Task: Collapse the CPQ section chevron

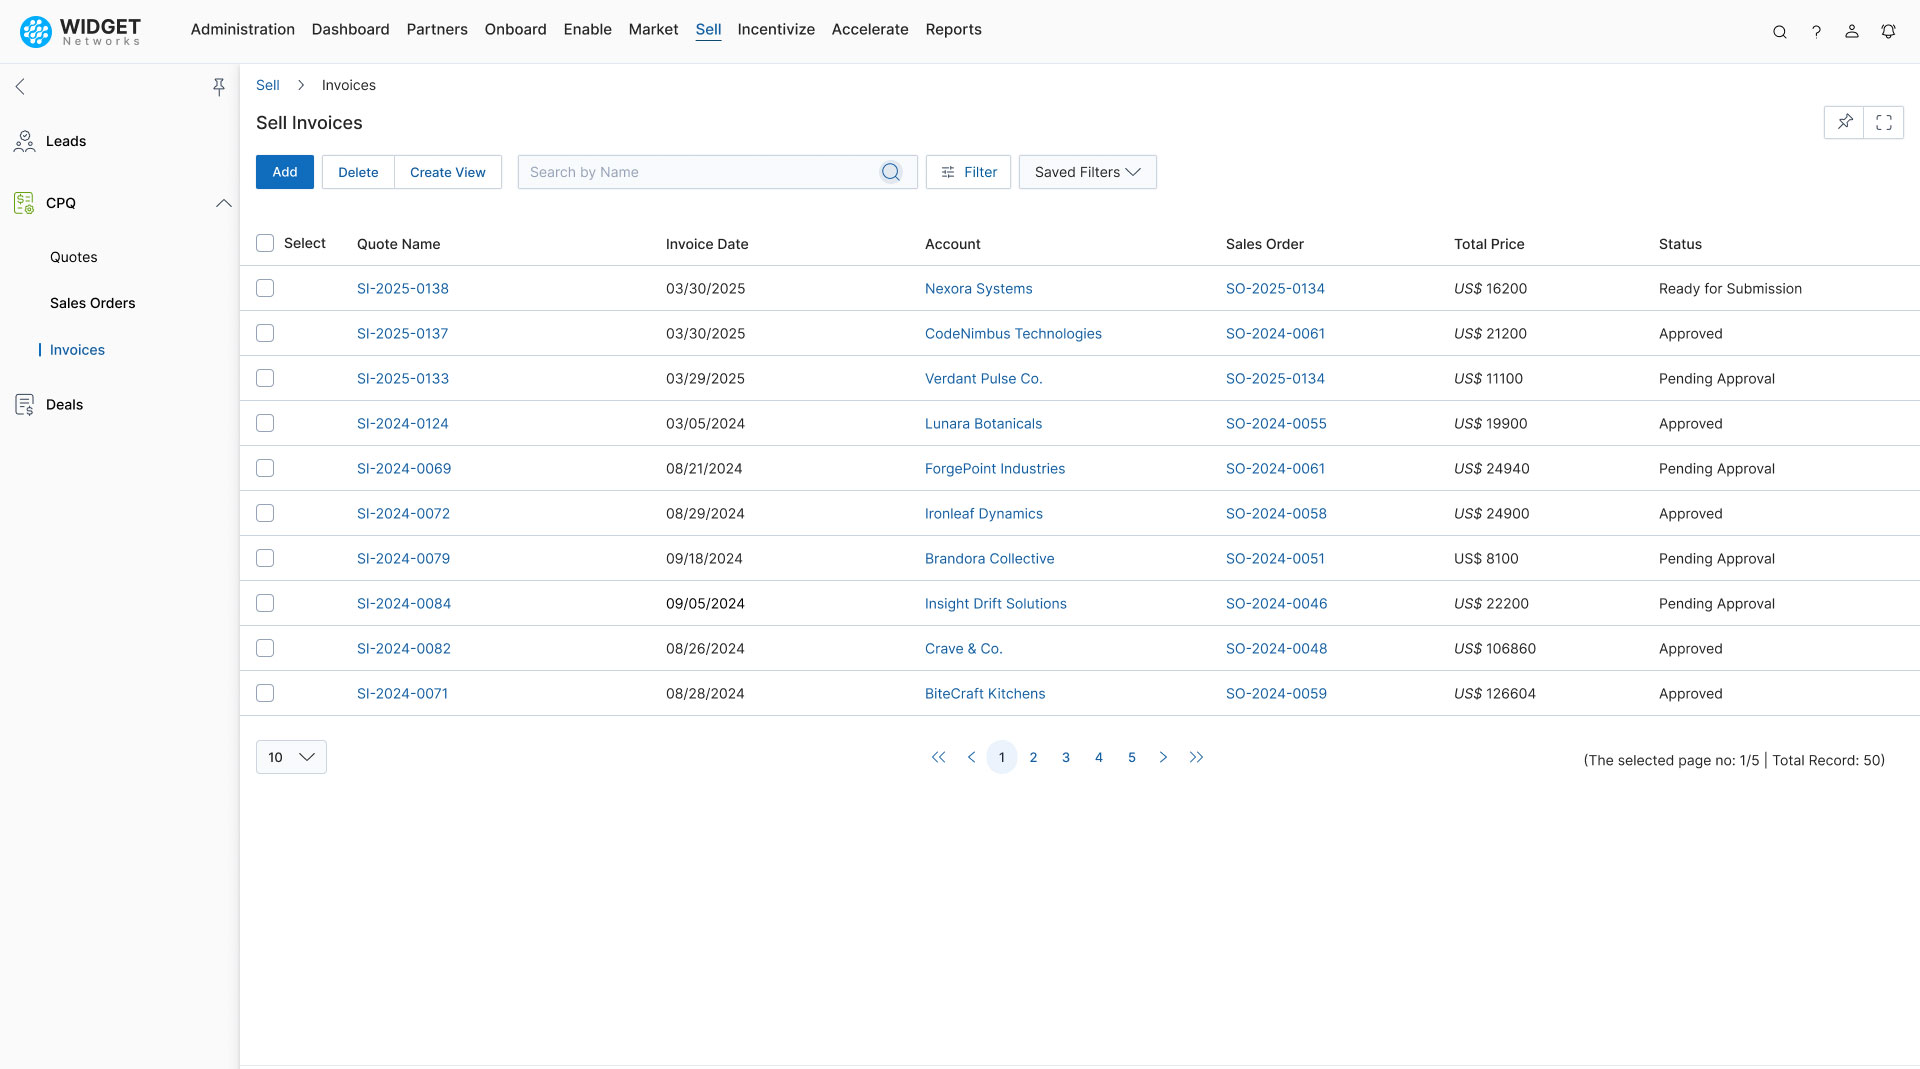Action: [223, 203]
